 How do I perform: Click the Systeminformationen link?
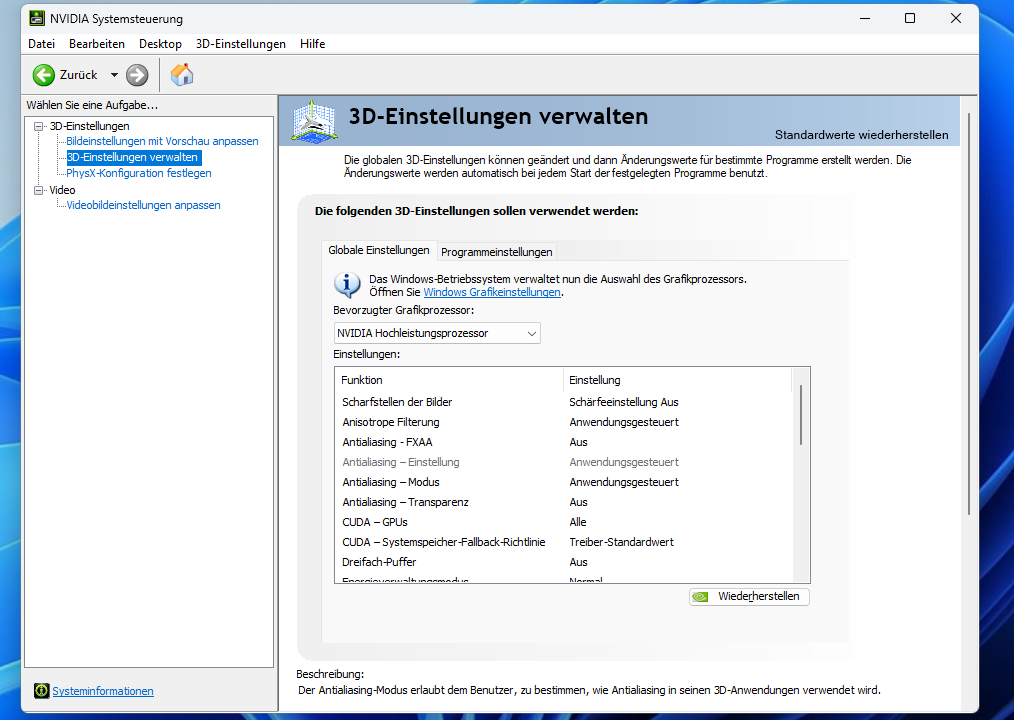pos(103,691)
